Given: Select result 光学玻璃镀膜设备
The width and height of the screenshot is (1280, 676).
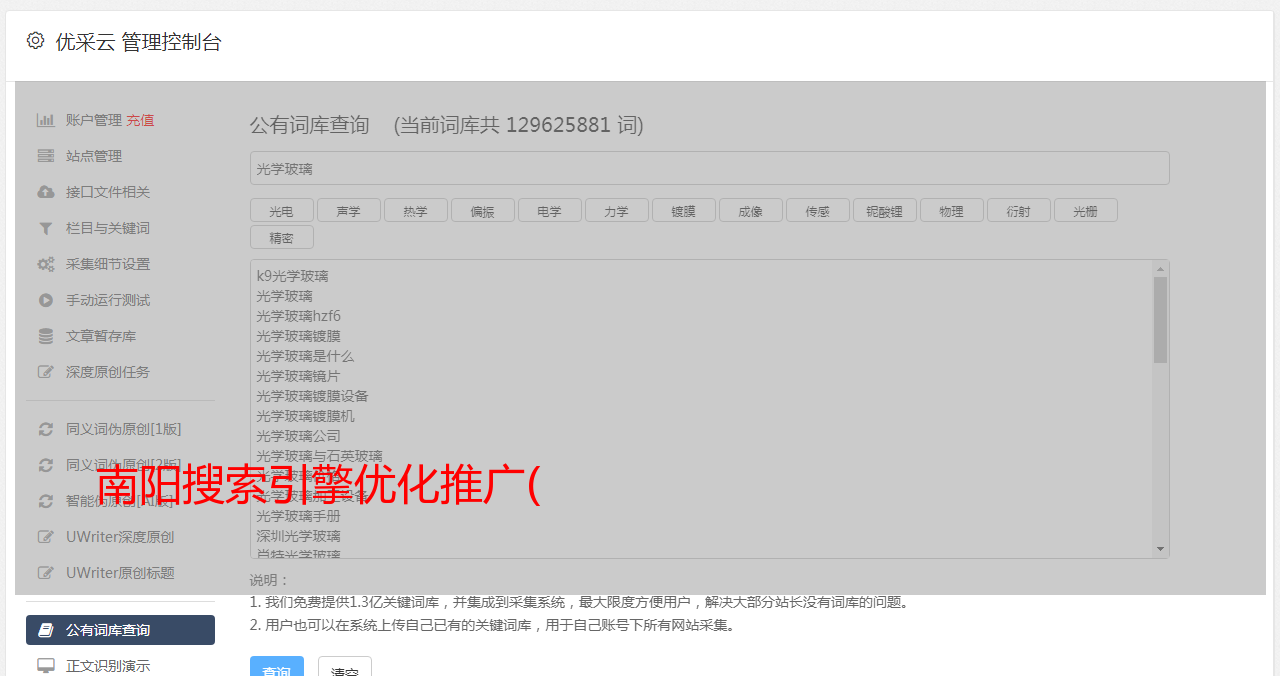Looking at the screenshot, I should tap(312, 396).
